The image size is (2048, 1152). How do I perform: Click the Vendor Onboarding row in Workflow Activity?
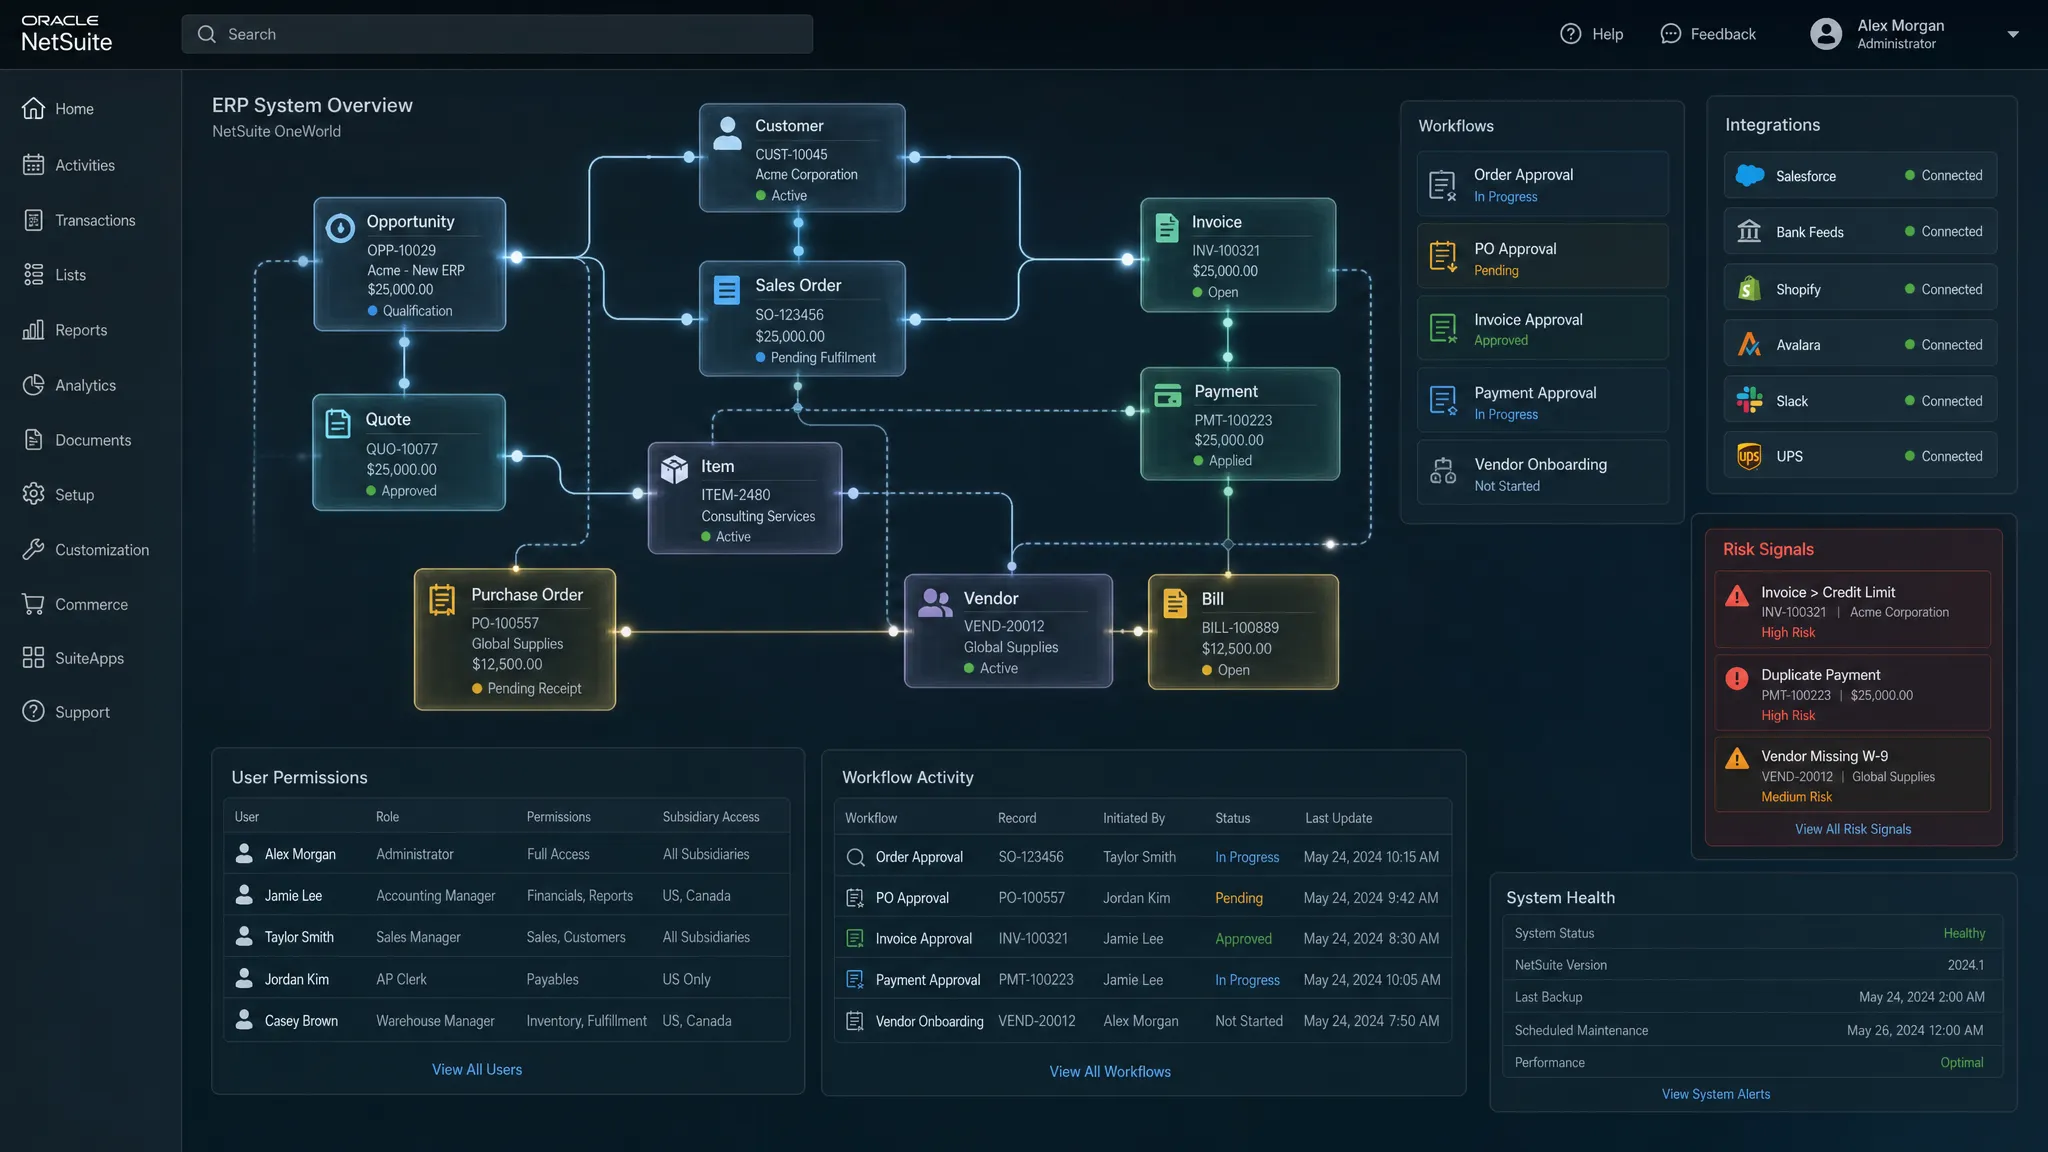(1143, 1021)
